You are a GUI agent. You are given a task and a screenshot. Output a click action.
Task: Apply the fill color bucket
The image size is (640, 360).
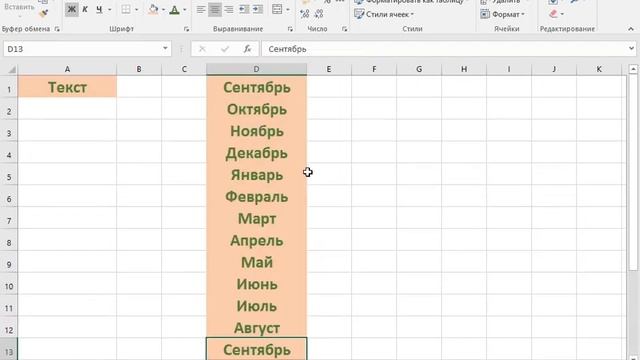[x=153, y=9]
